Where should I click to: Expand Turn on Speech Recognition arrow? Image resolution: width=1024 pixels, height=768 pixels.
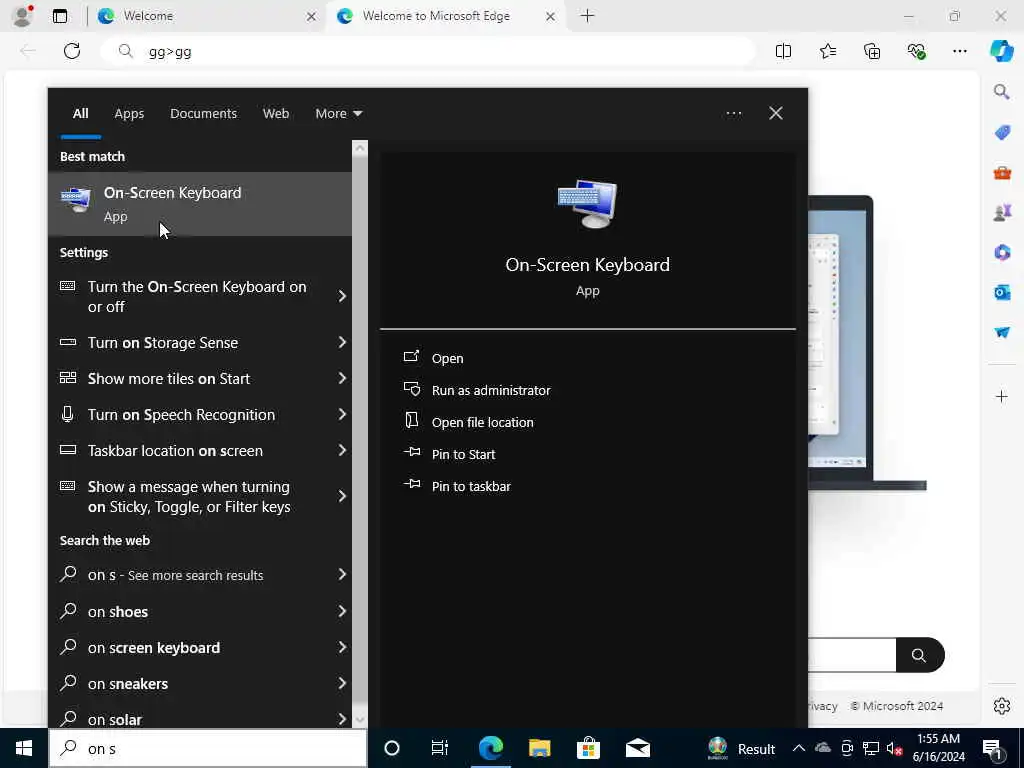(342, 414)
